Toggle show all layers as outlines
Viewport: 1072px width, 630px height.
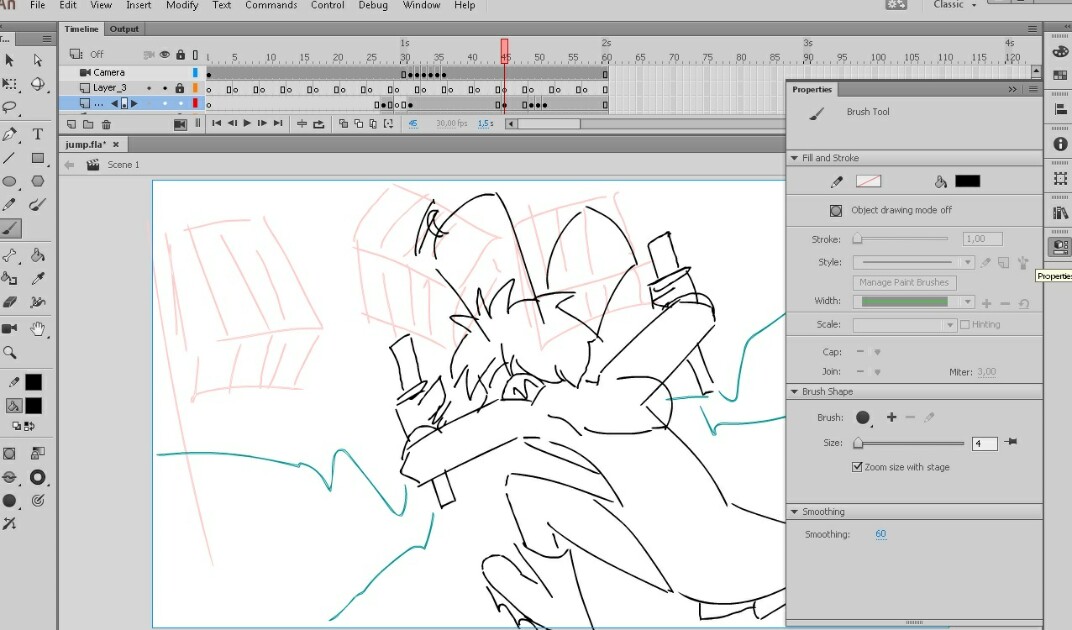click(196, 55)
